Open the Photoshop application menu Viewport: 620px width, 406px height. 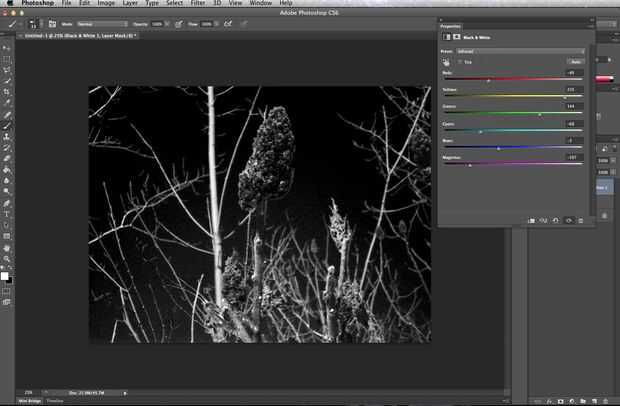[x=38, y=3]
